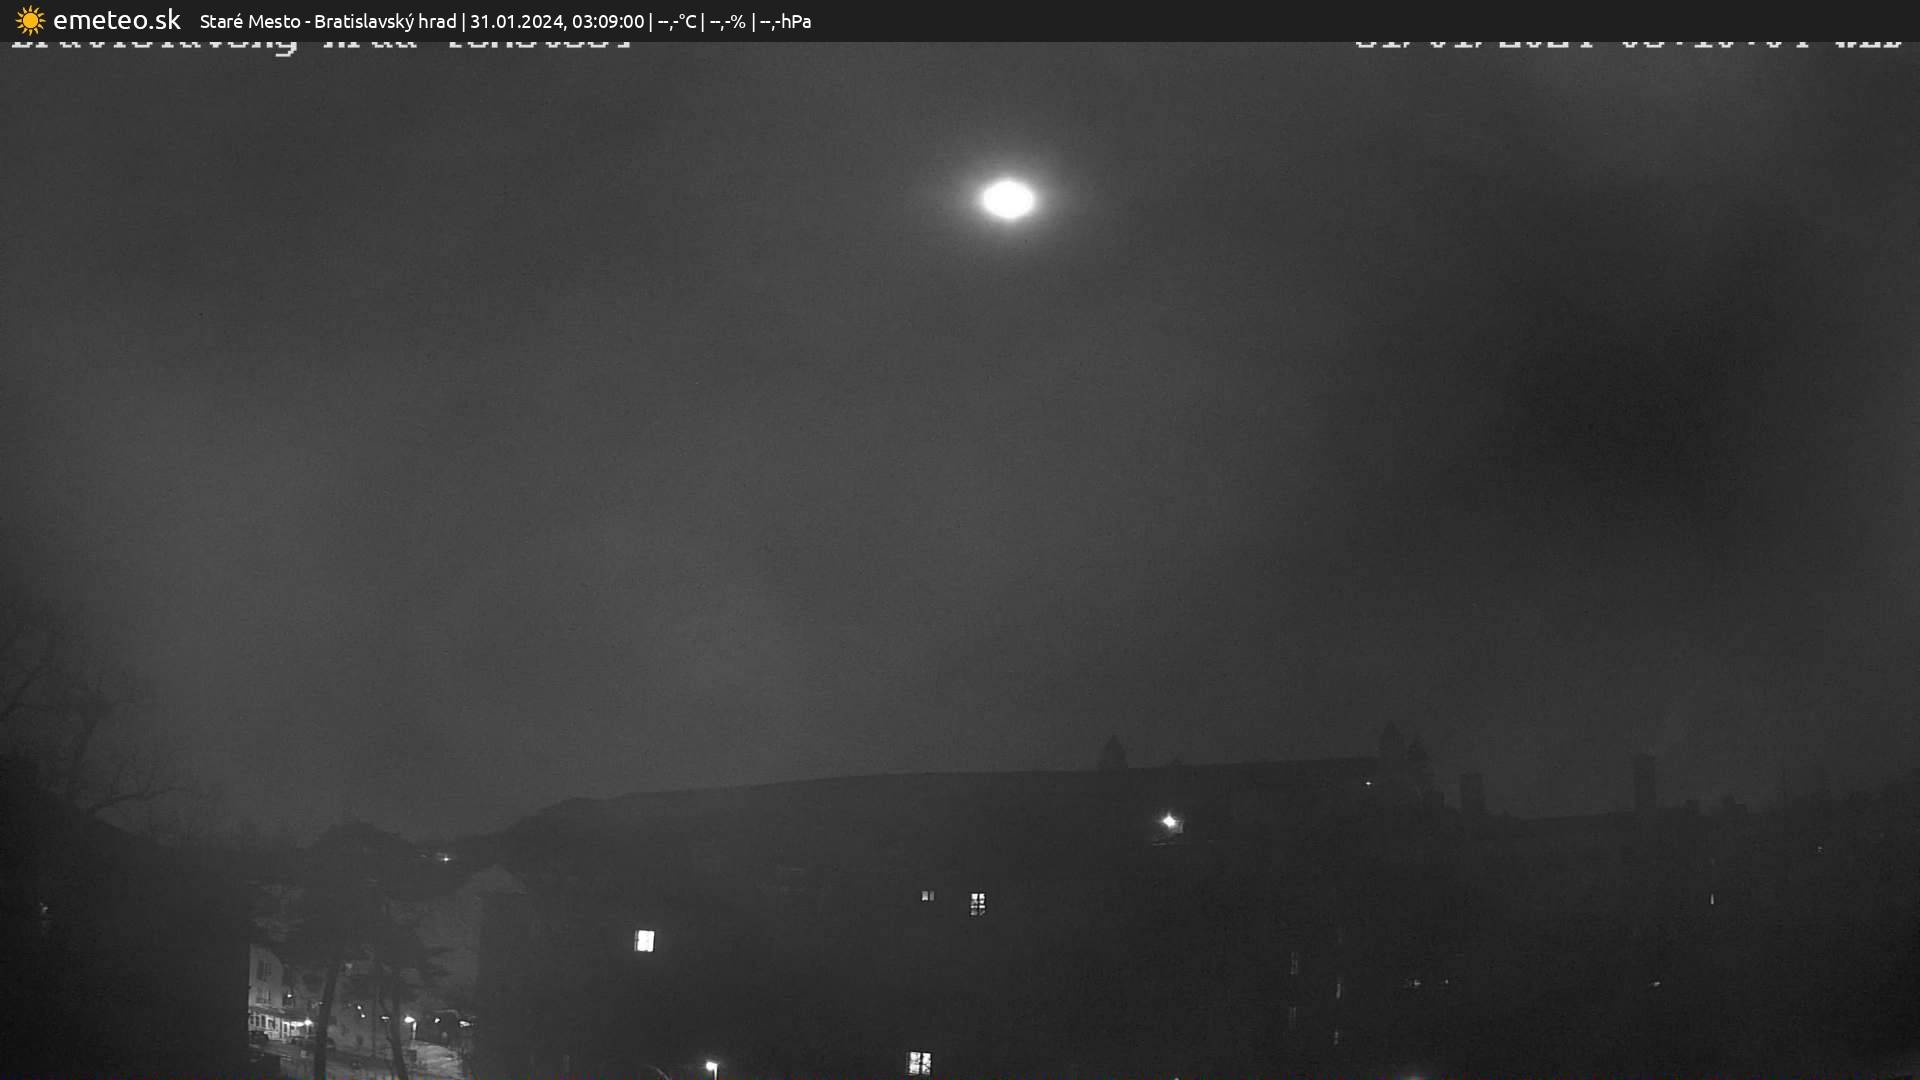
Task: Click the hPa pressure reading
Action: (785, 21)
